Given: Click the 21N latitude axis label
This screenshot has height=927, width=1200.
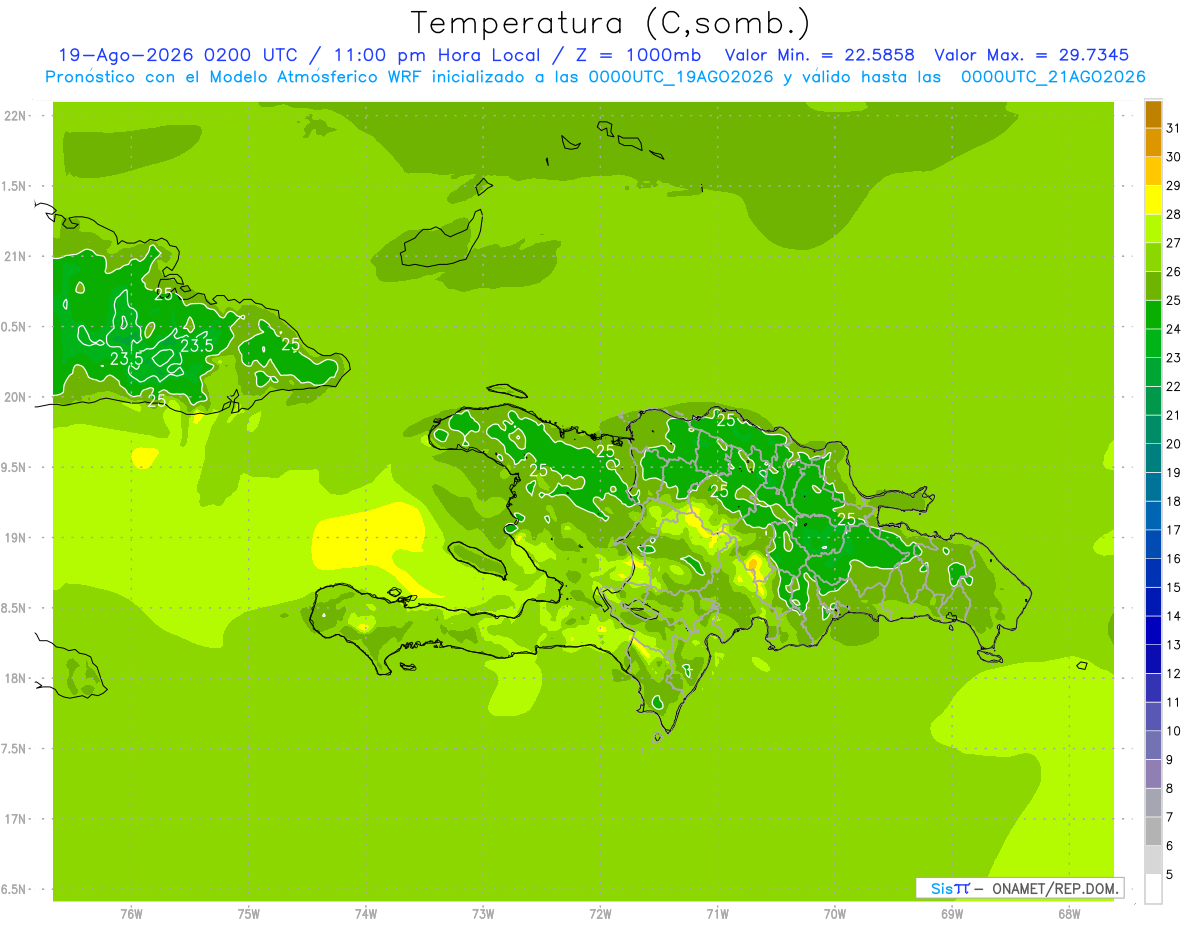Looking at the screenshot, I should coord(17,257).
